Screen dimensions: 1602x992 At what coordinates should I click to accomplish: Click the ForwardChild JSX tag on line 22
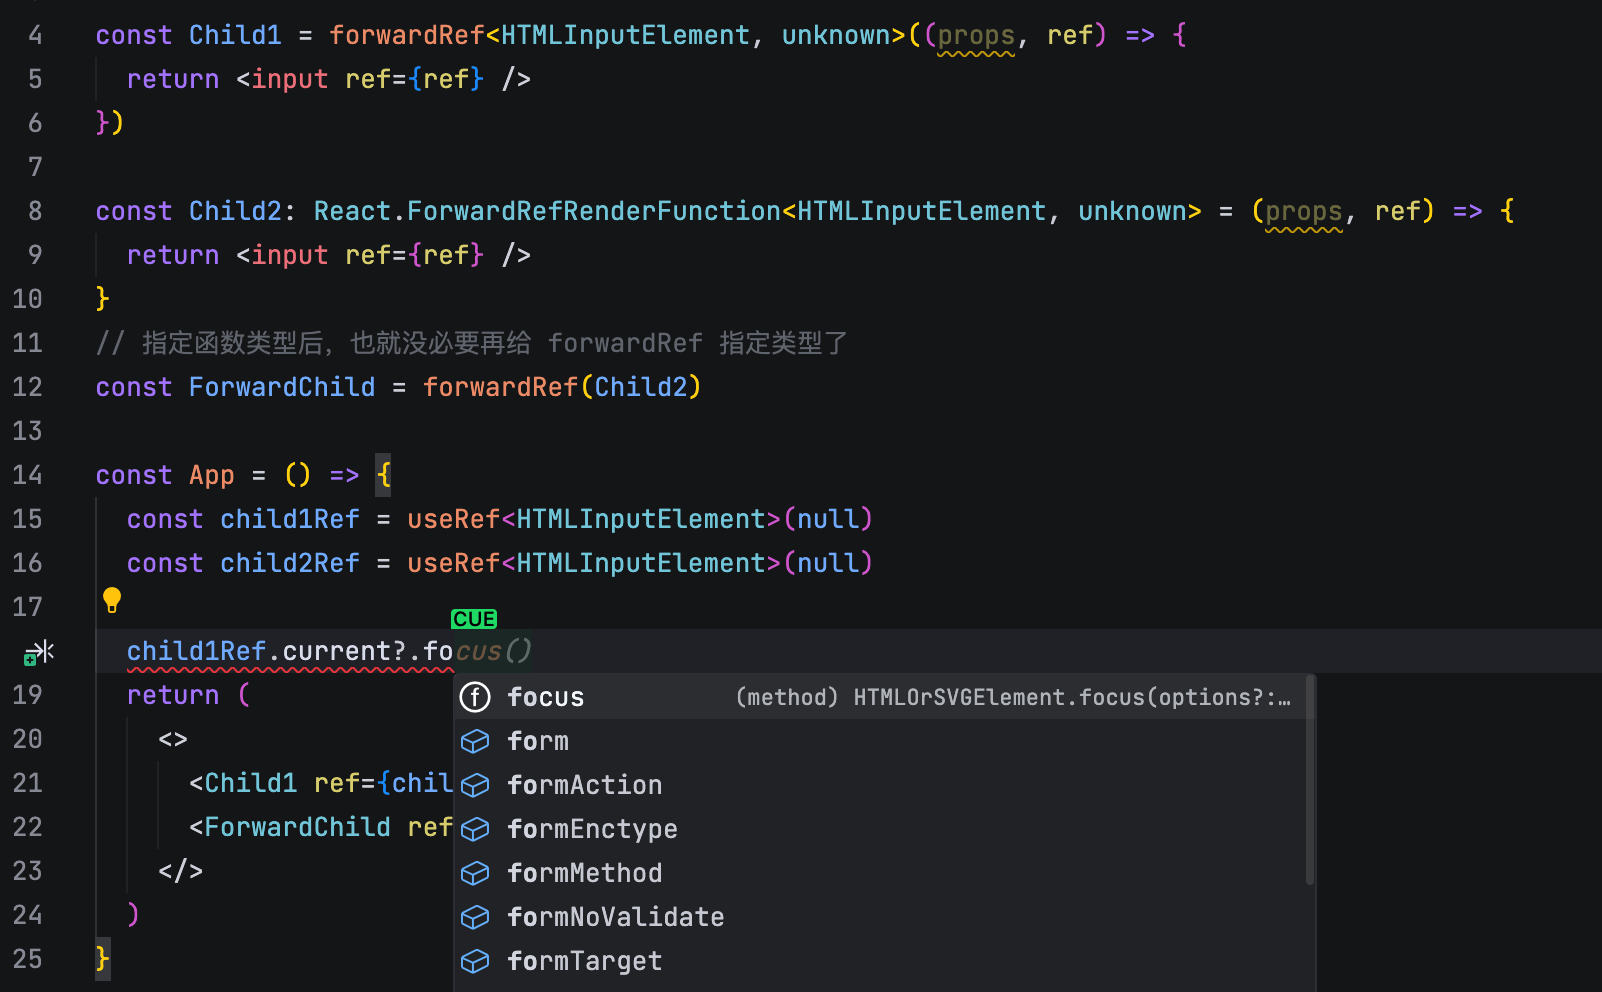coord(297,827)
